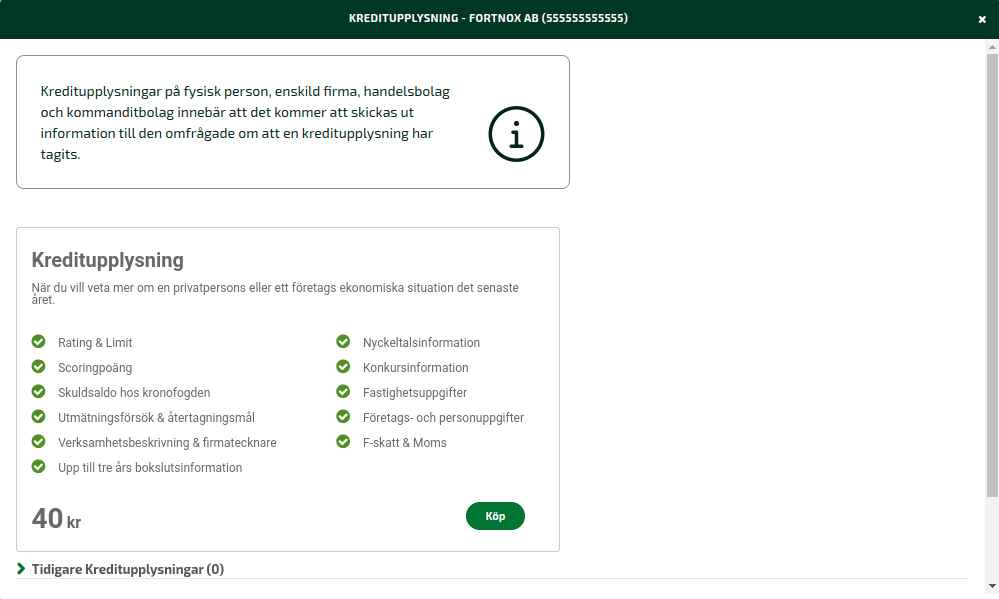
Task: Click the description starting 'När du vill veta mer'
Action: [x=275, y=294]
